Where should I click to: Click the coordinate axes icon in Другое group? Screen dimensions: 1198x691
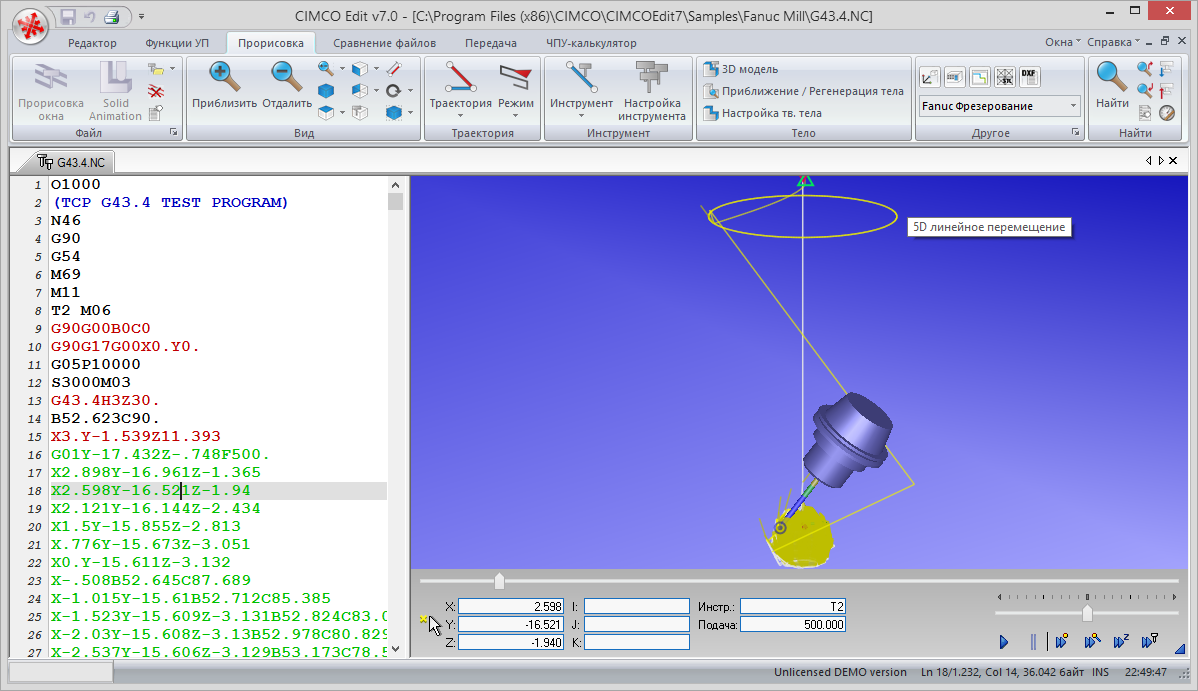(x=930, y=77)
